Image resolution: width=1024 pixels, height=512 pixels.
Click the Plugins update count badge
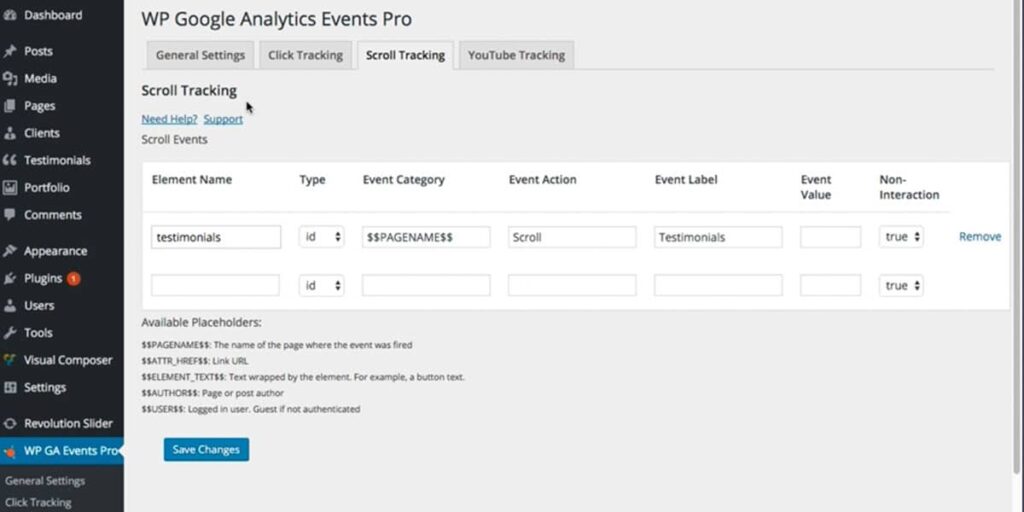pyautogui.click(x=74, y=279)
